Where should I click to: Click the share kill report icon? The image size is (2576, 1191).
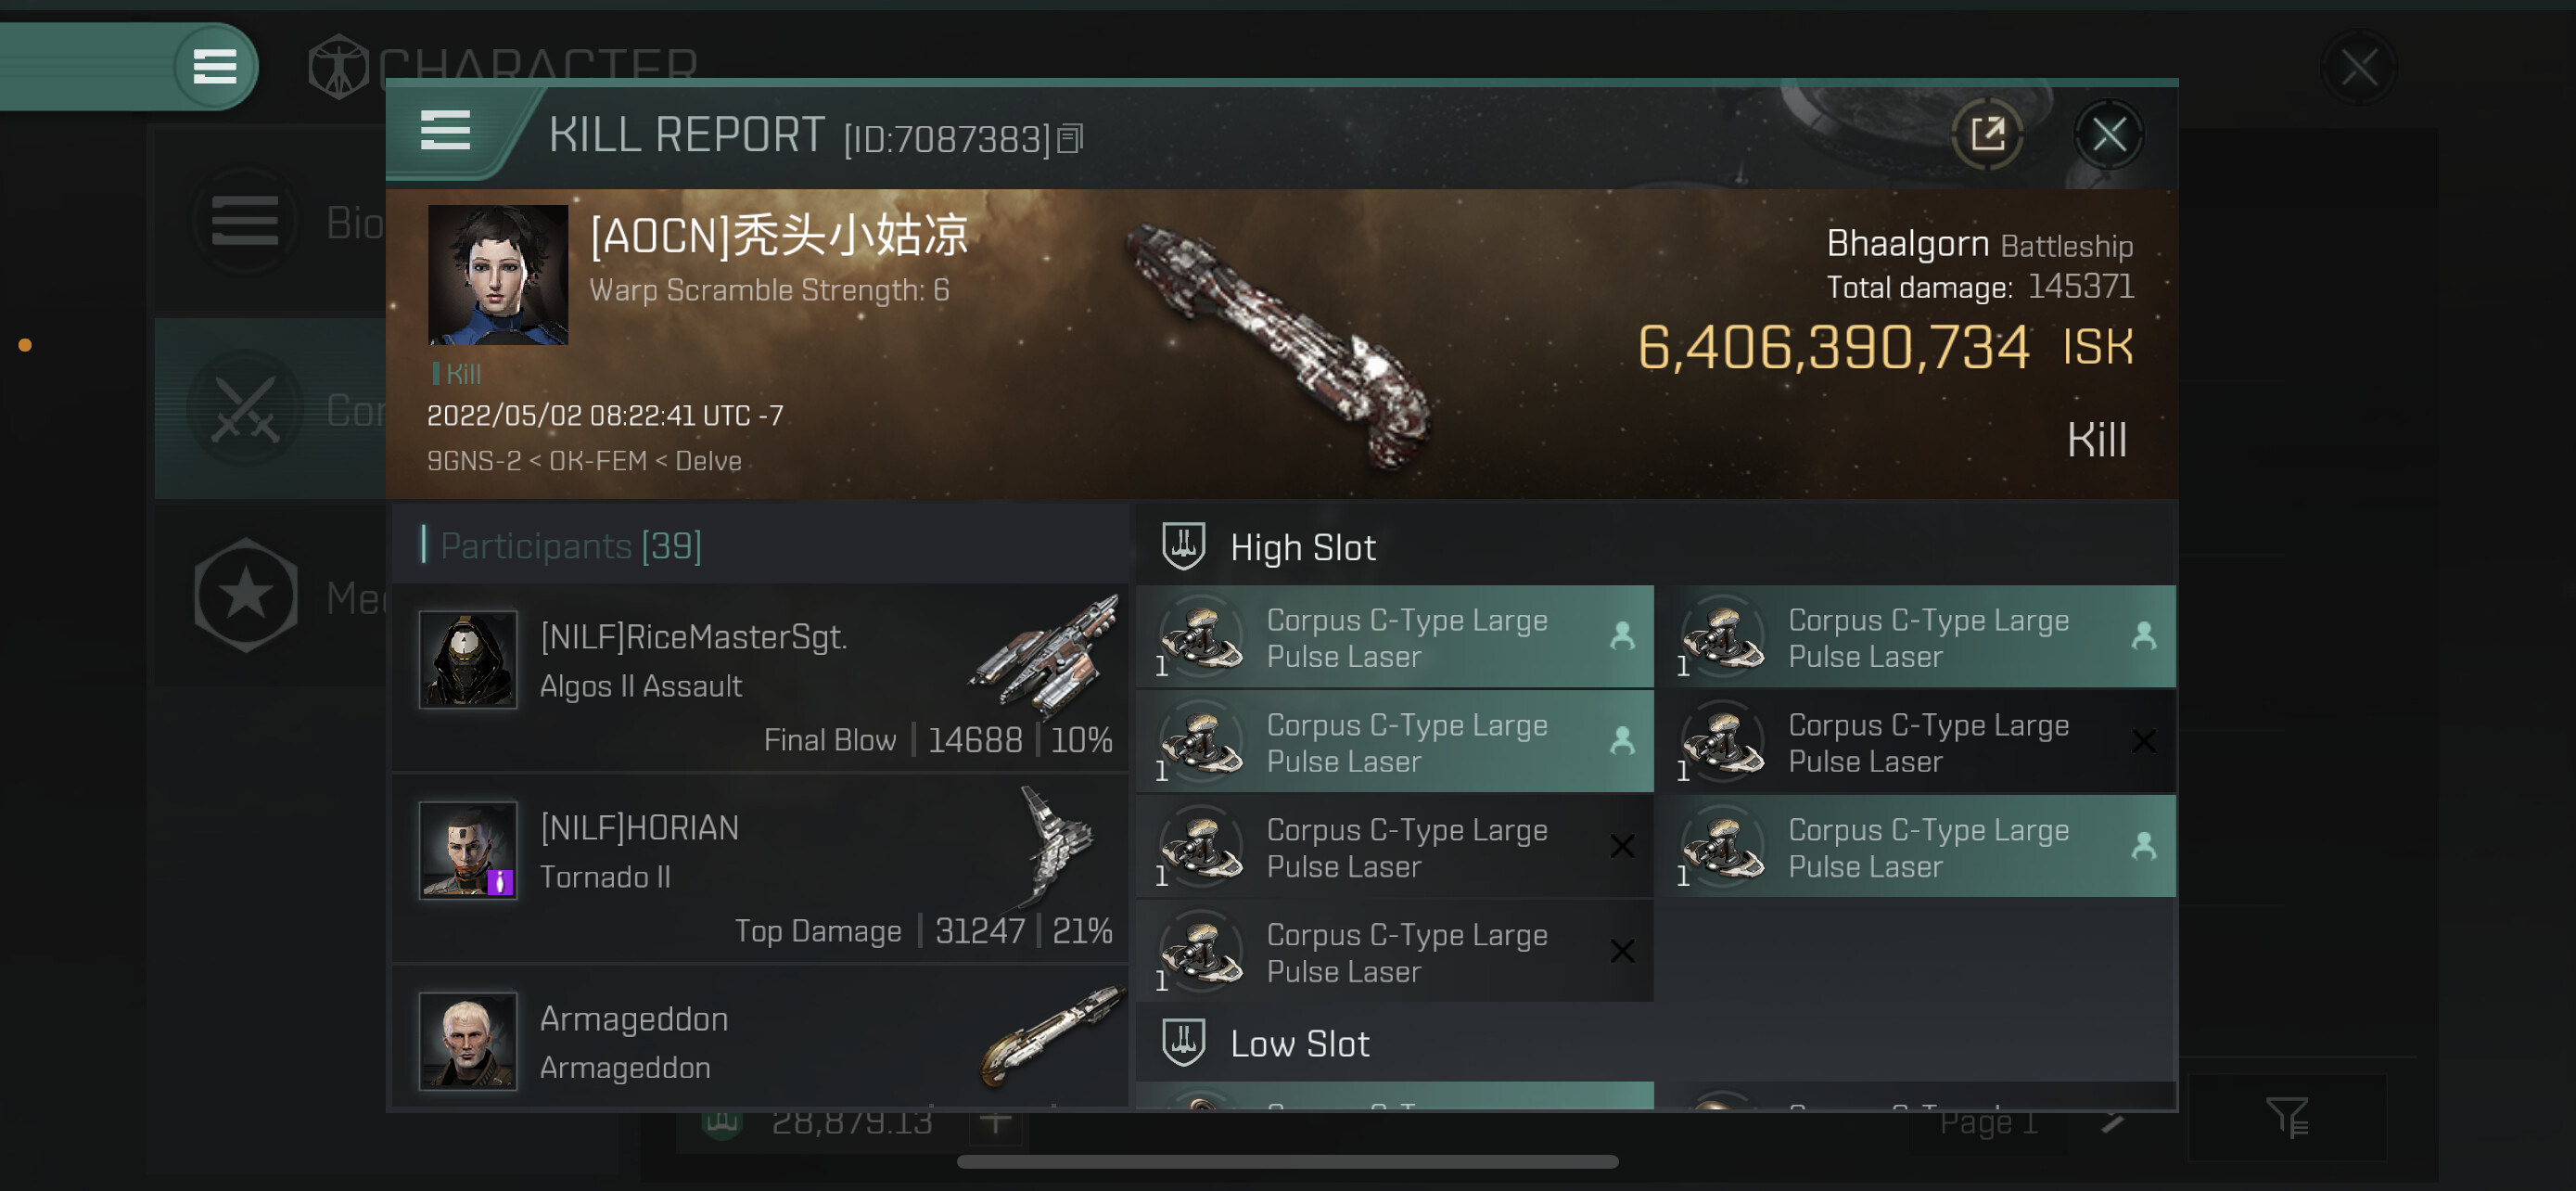pyautogui.click(x=1986, y=134)
